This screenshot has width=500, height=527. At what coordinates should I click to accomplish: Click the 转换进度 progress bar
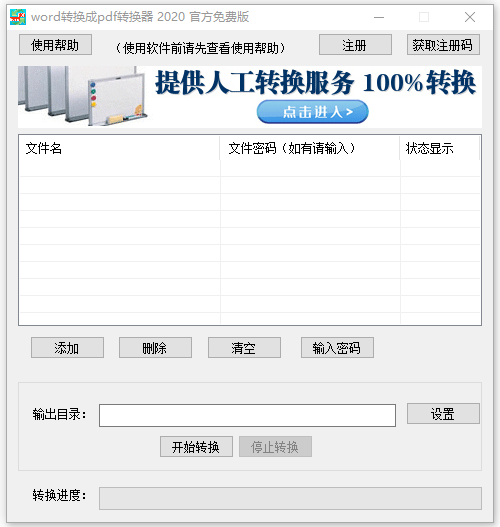click(290, 498)
